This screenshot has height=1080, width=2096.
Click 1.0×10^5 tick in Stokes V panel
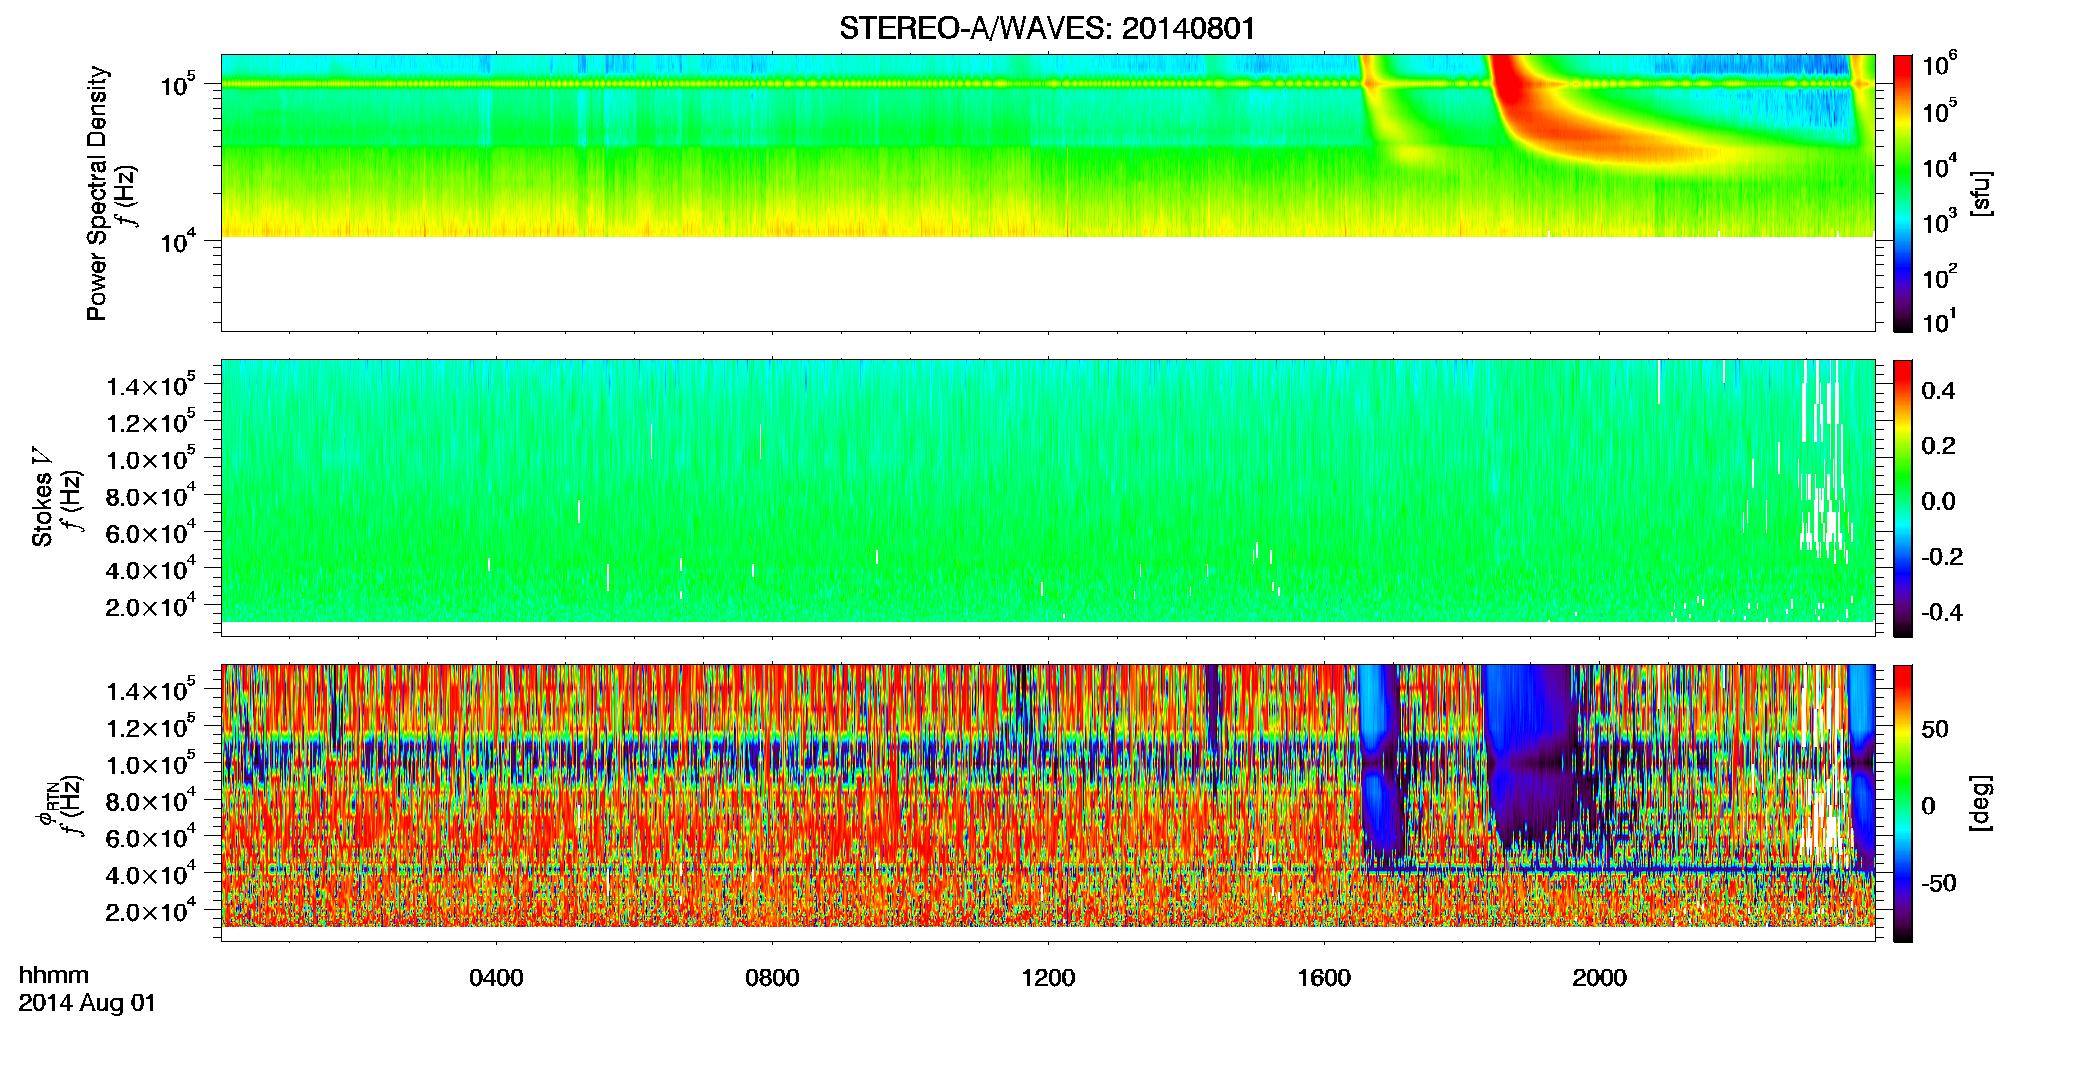(x=151, y=459)
